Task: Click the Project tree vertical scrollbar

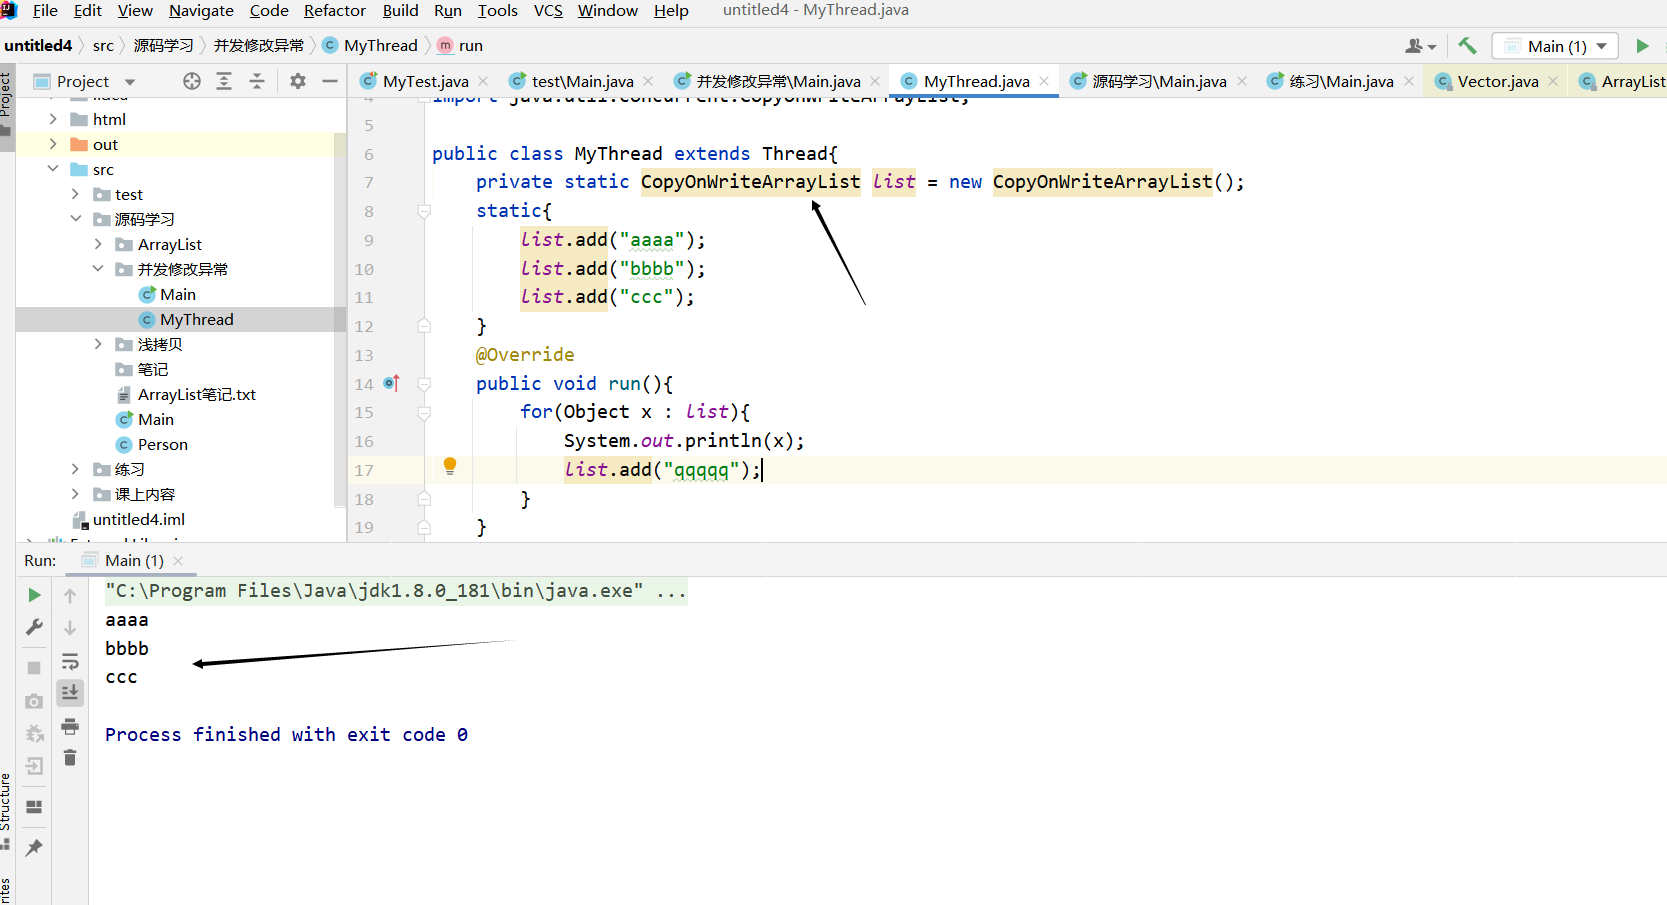Action: click(340, 320)
